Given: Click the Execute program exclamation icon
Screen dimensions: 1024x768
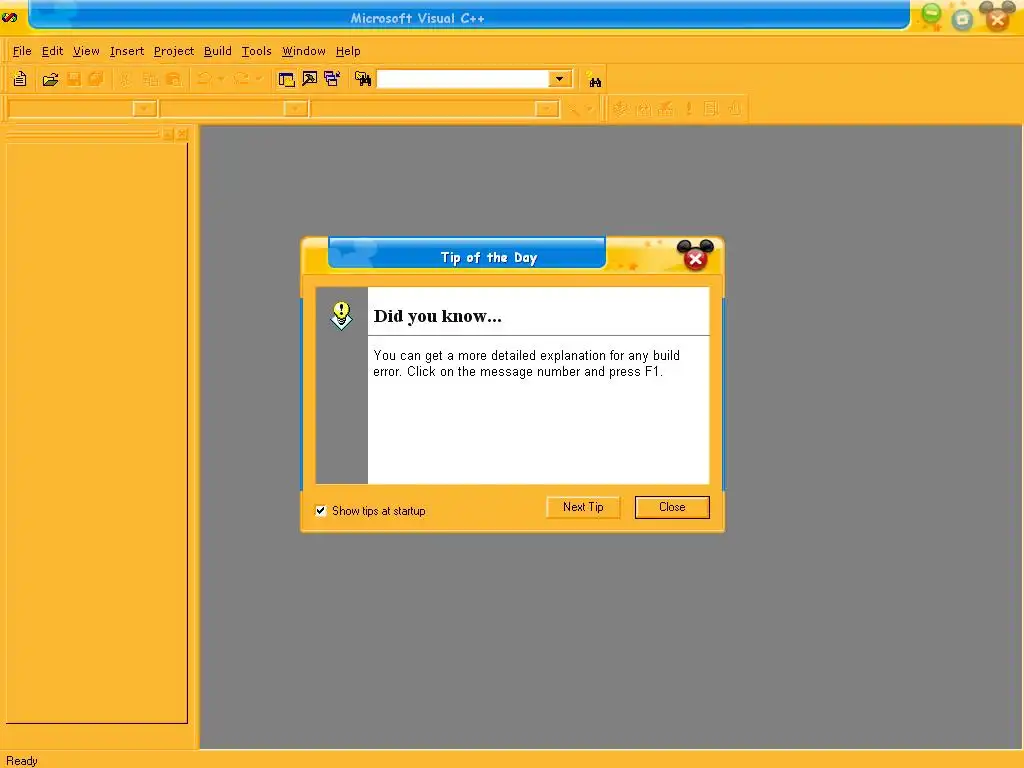Looking at the screenshot, I should point(688,109).
